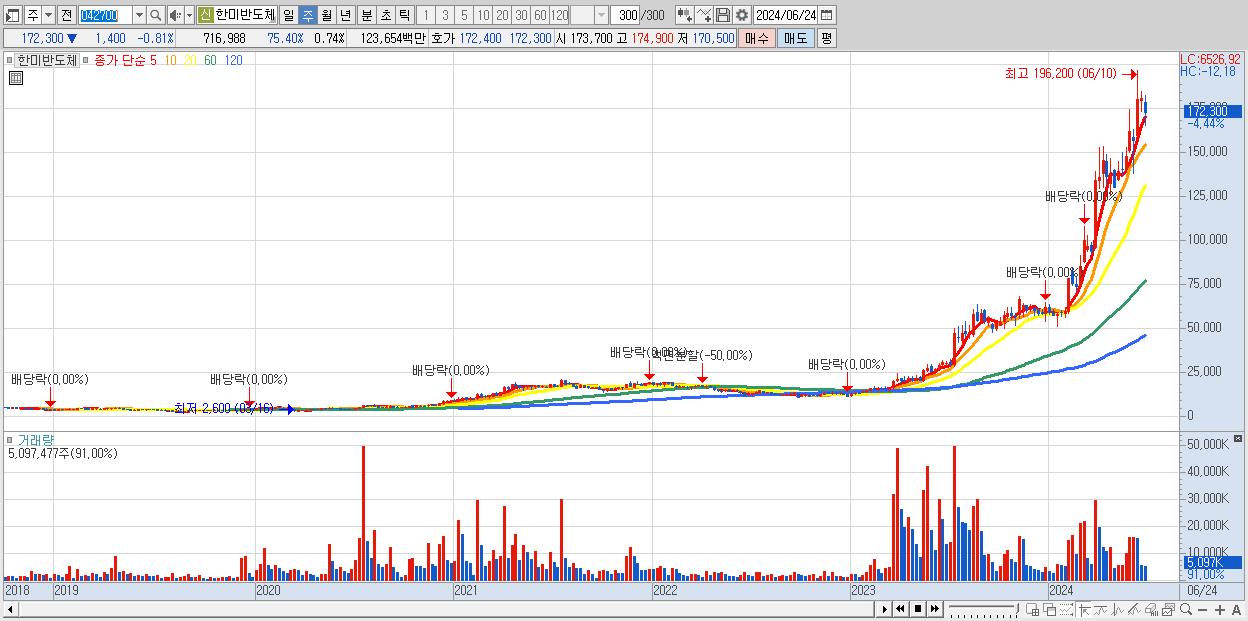
Task: Save chart with the floppy disk icon
Action: 723,15
